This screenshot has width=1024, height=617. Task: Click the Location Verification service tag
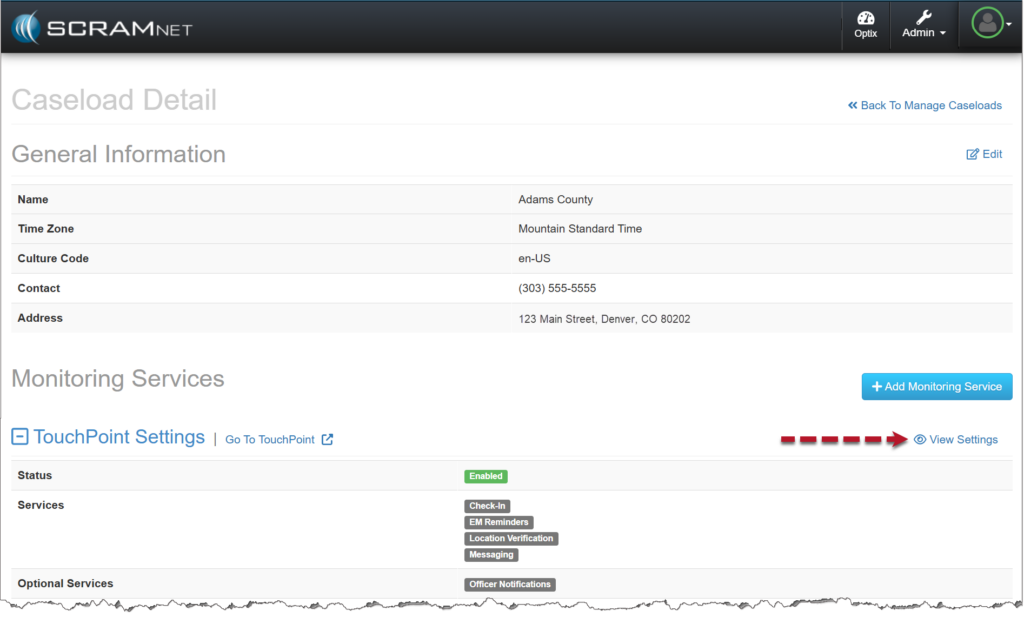tap(511, 538)
